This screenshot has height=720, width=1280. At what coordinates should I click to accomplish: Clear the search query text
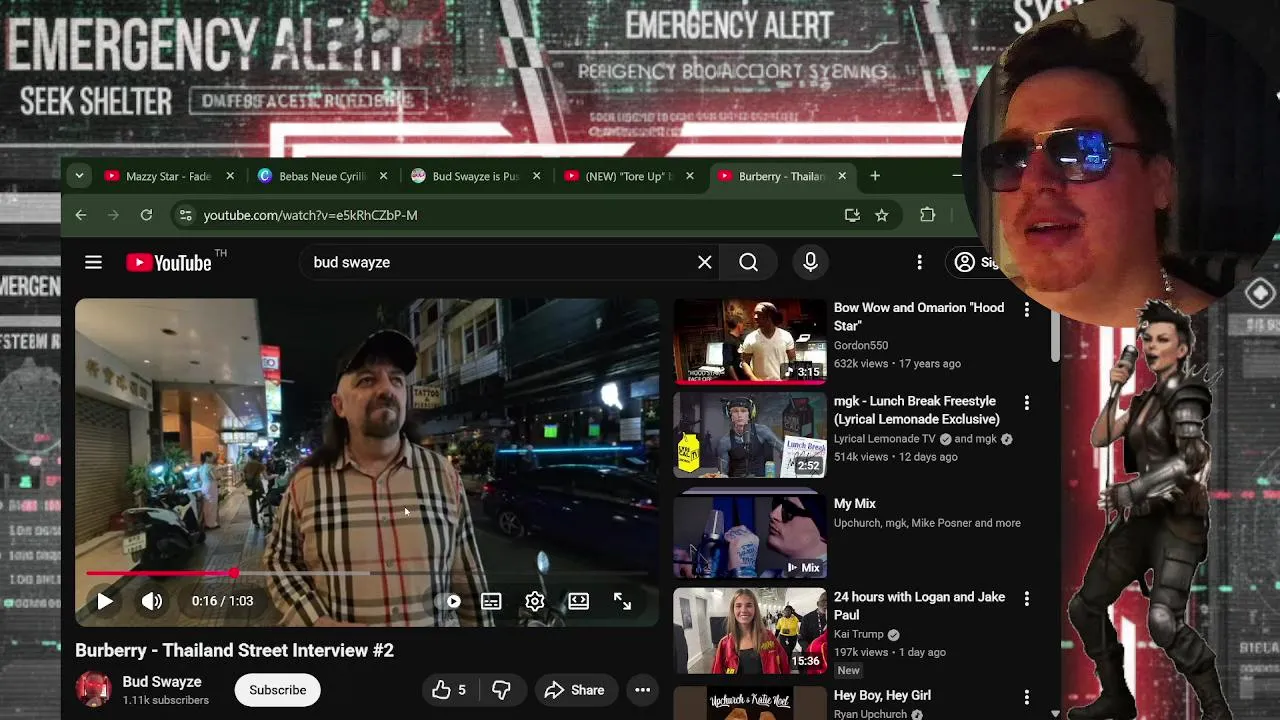705,262
